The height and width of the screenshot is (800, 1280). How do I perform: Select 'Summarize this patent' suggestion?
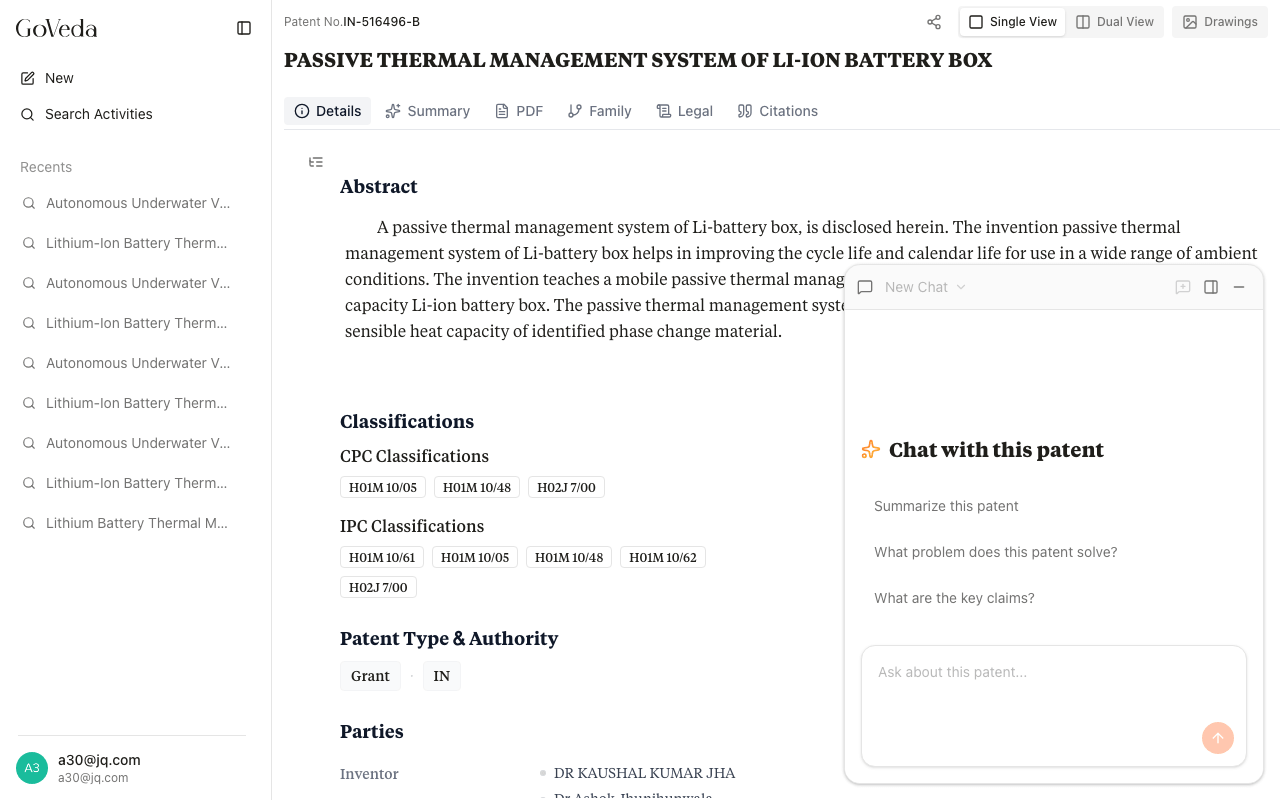pyautogui.click(x=946, y=506)
